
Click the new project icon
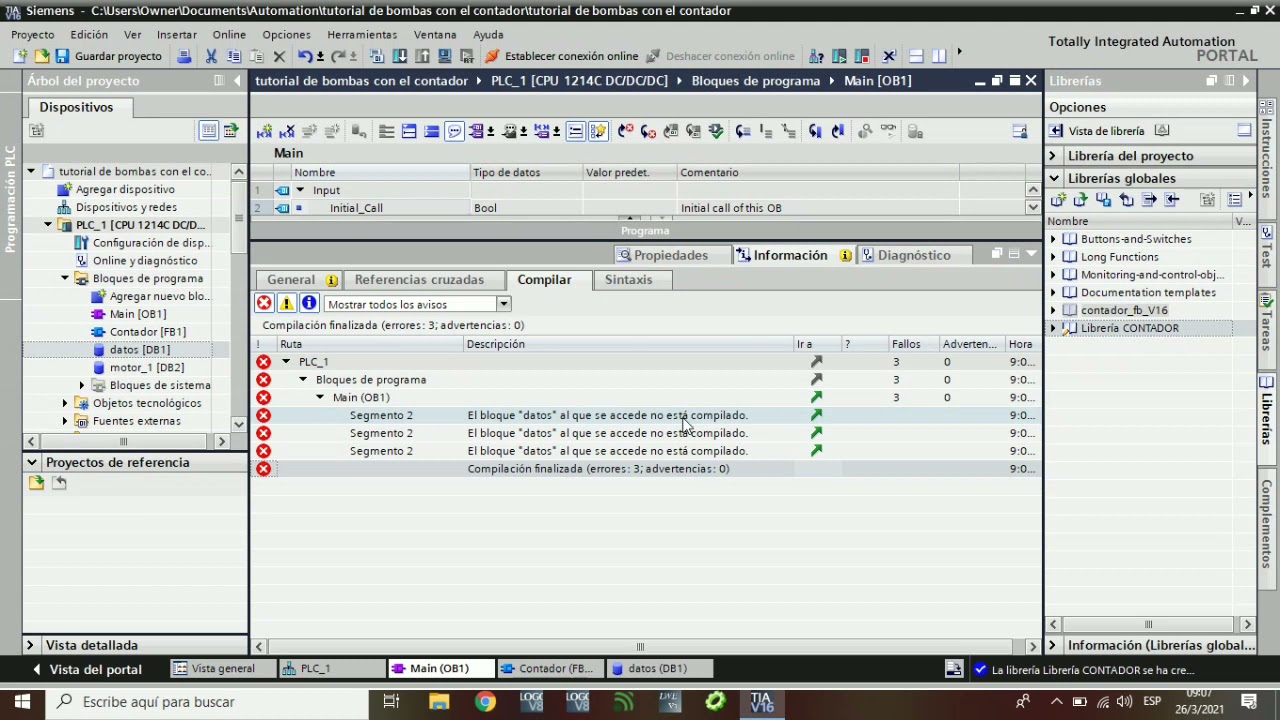pyautogui.click(x=20, y=56)
